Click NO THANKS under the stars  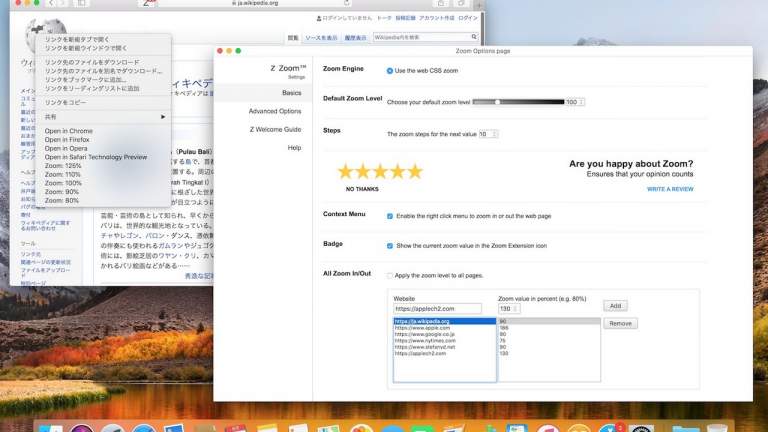[x=362, y=189]
